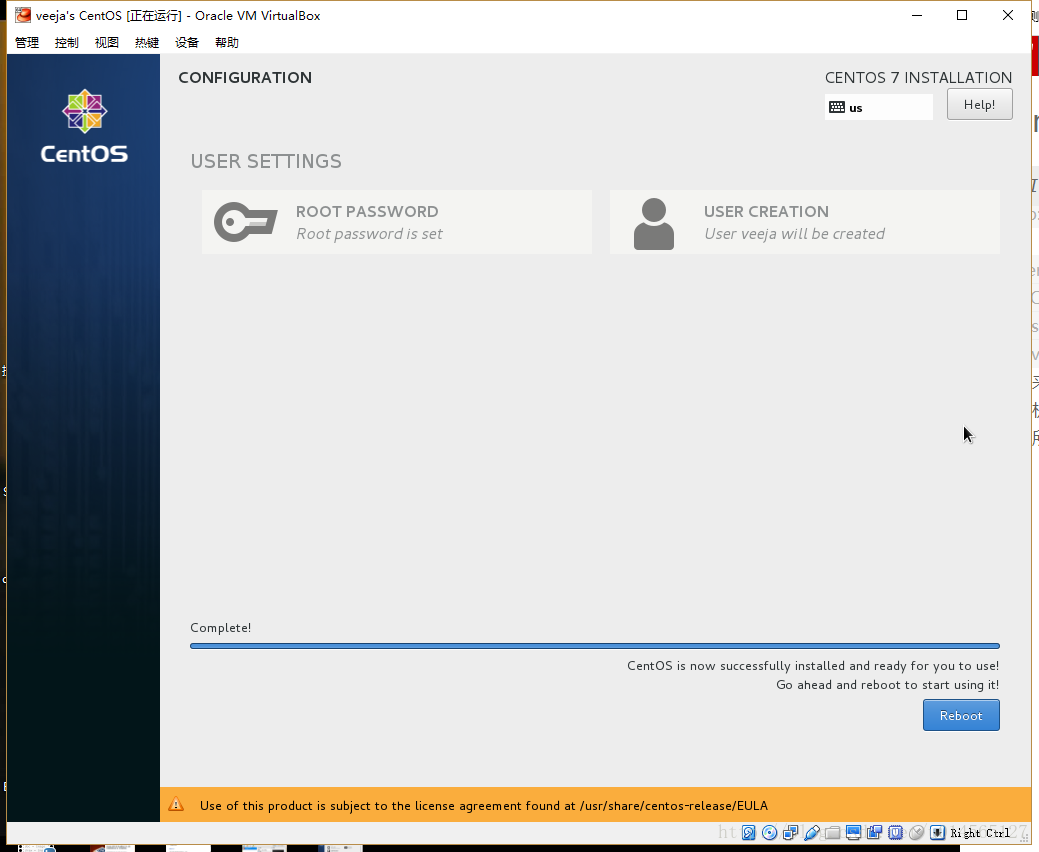
Task: Click the hard disk activity icon in status bar
Action: tap(749, 833)
